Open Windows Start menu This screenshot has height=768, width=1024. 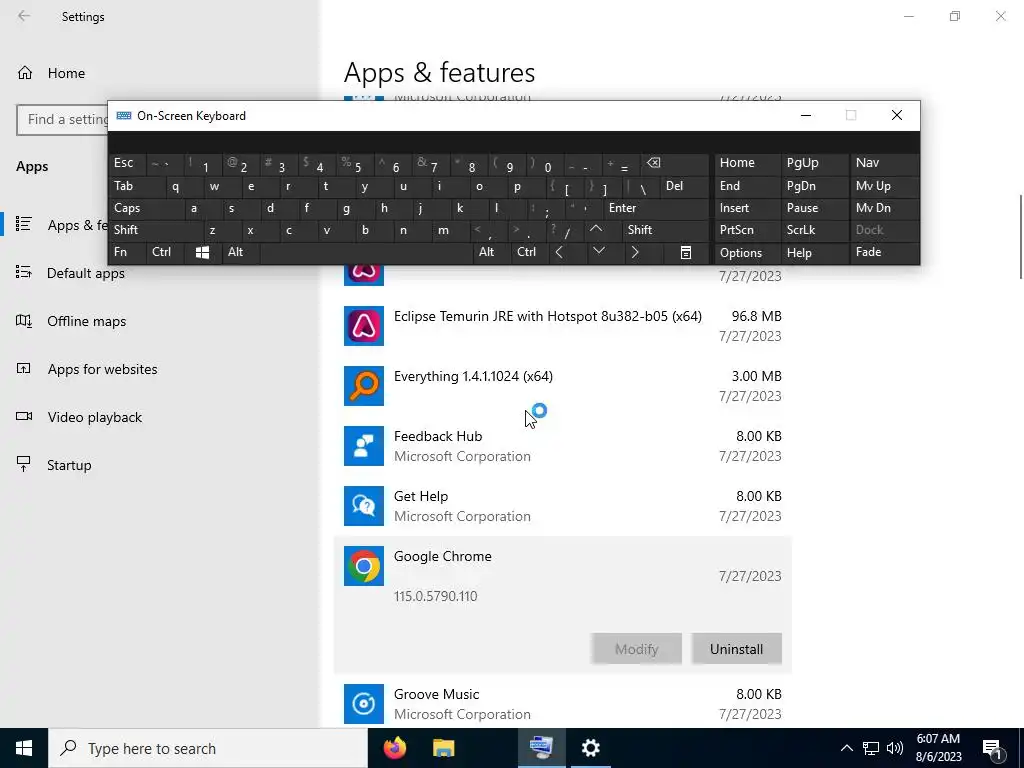(x=24, y=748)
